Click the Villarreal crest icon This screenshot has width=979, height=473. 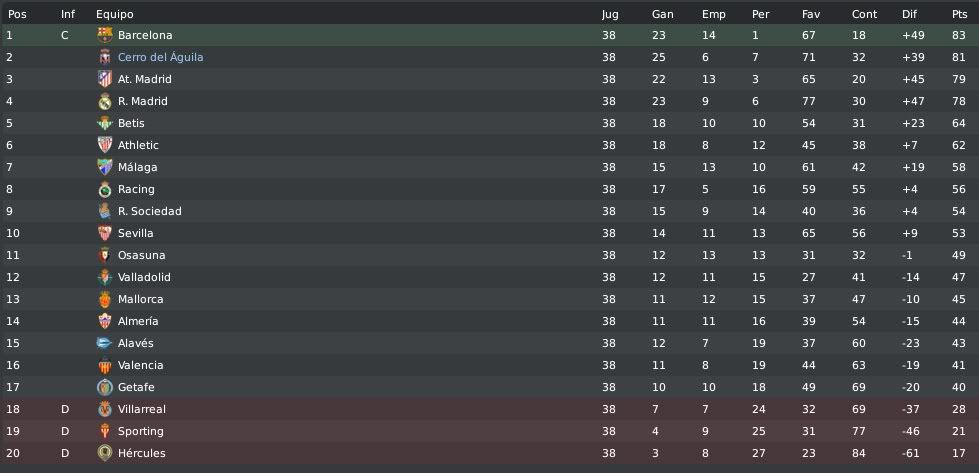pyautogui.click(x=105, y=409)
